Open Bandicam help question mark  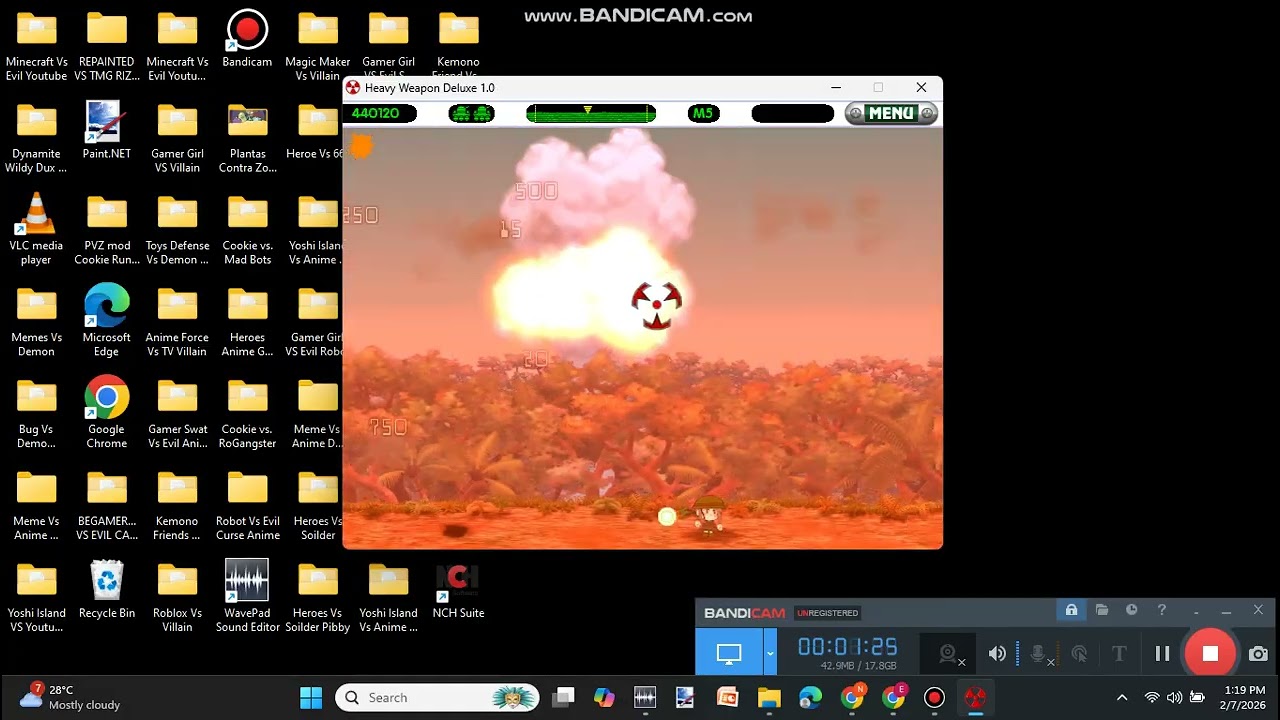[x=1161, y=610]
